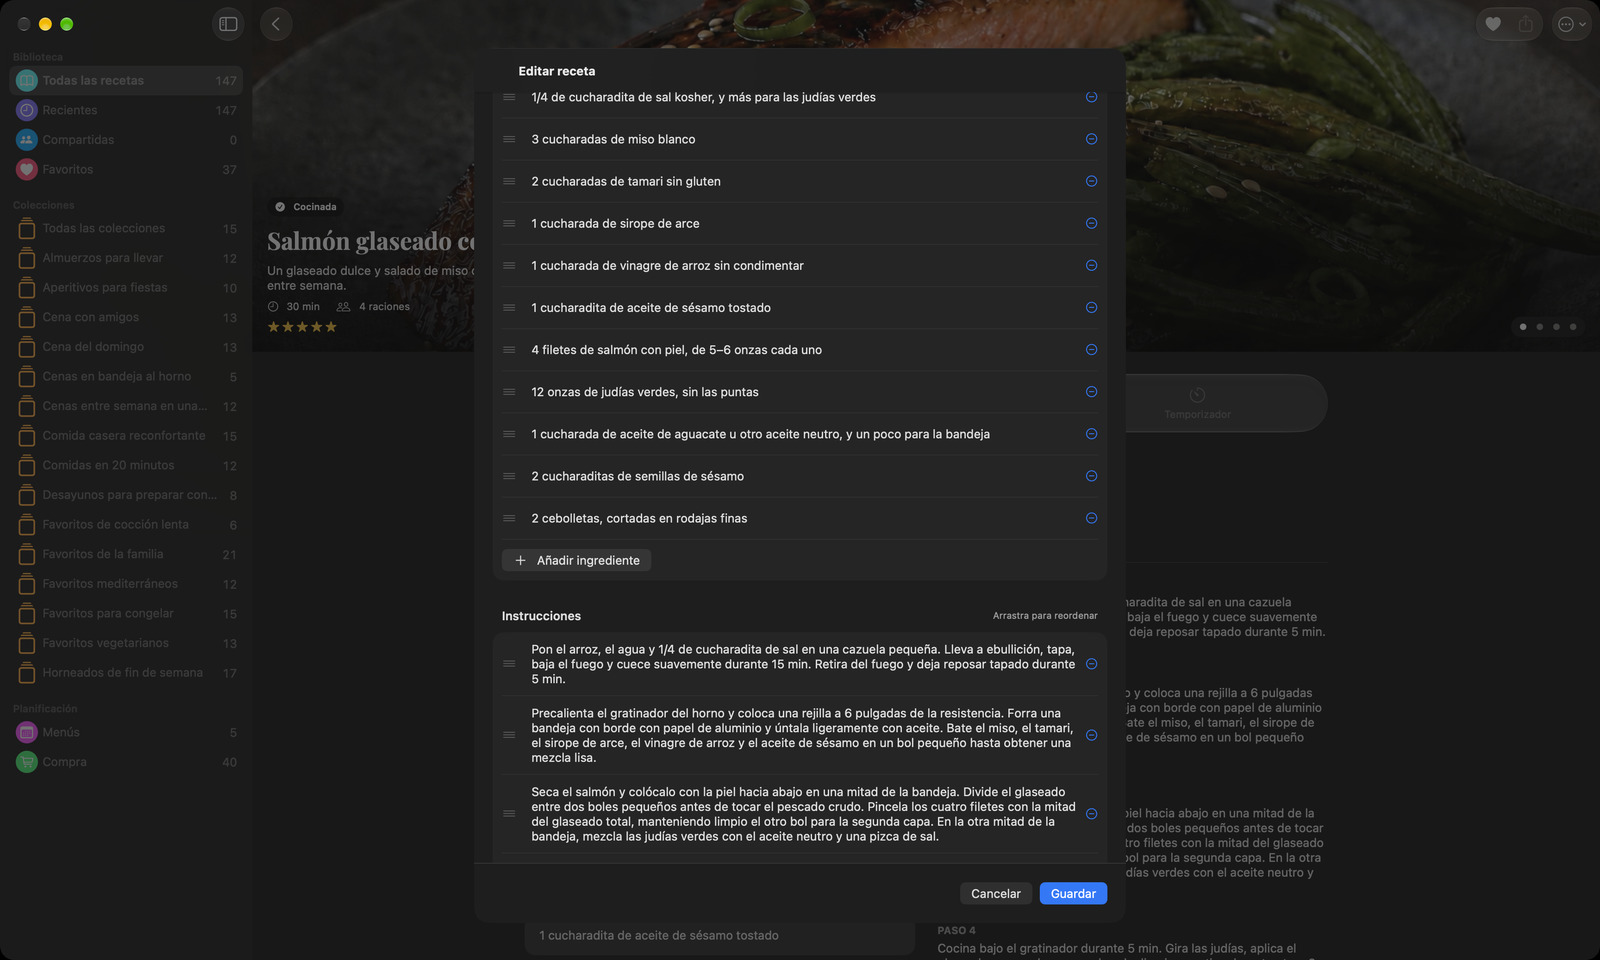Click the reorder handle for aceite de aguacate

[x=509, y=434]
